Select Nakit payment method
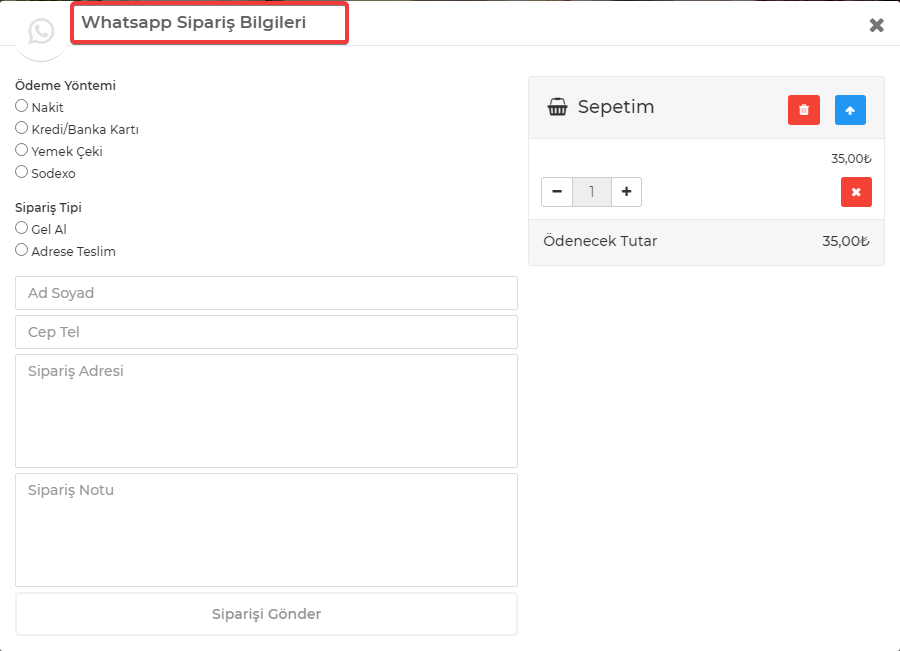900x651 pixels. point(21,106)
